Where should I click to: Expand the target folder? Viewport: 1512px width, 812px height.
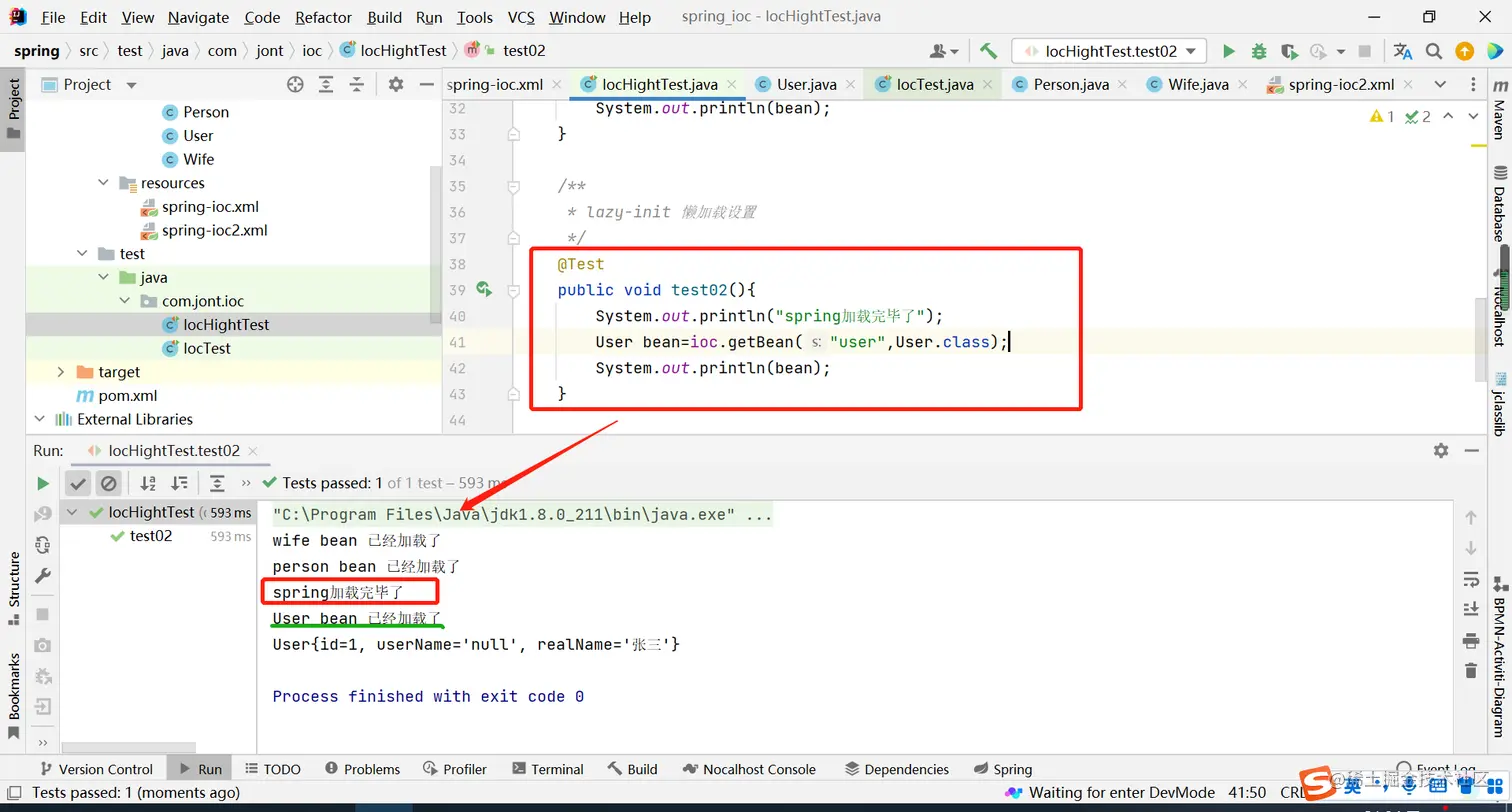[x=61, y=372]
